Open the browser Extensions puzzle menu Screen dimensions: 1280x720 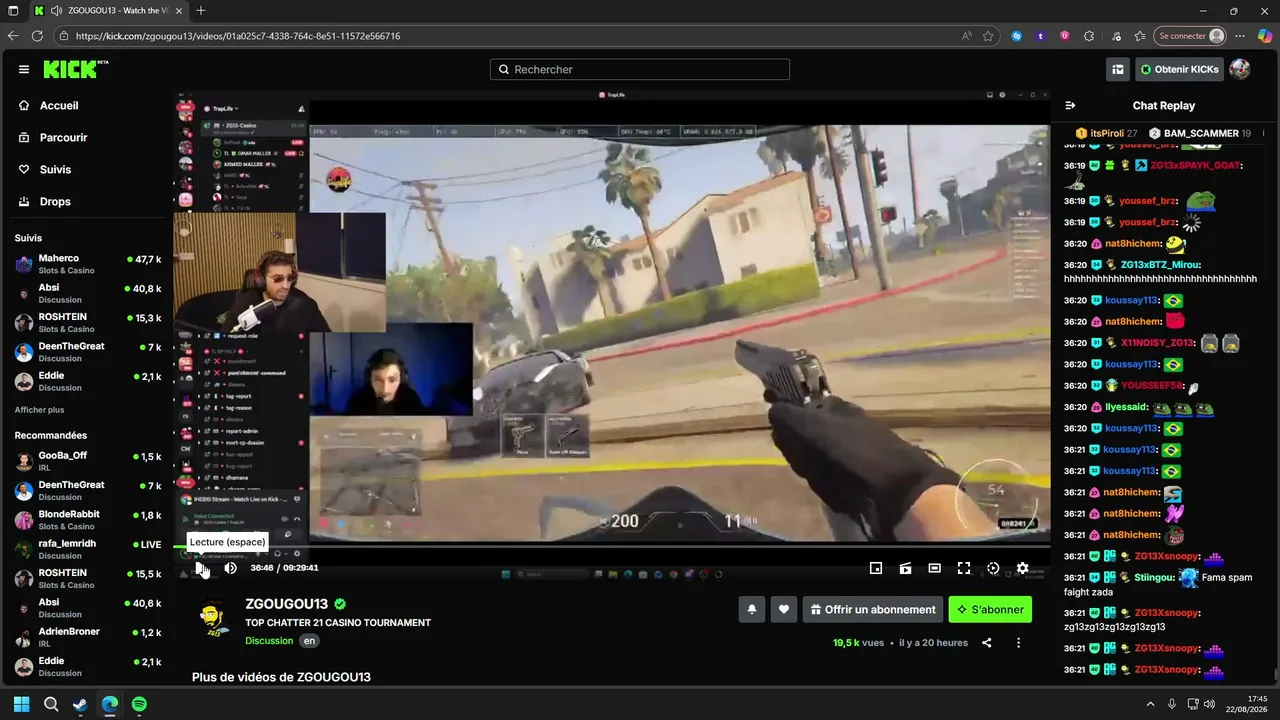pyautogui.click(x=1089, y=36)
